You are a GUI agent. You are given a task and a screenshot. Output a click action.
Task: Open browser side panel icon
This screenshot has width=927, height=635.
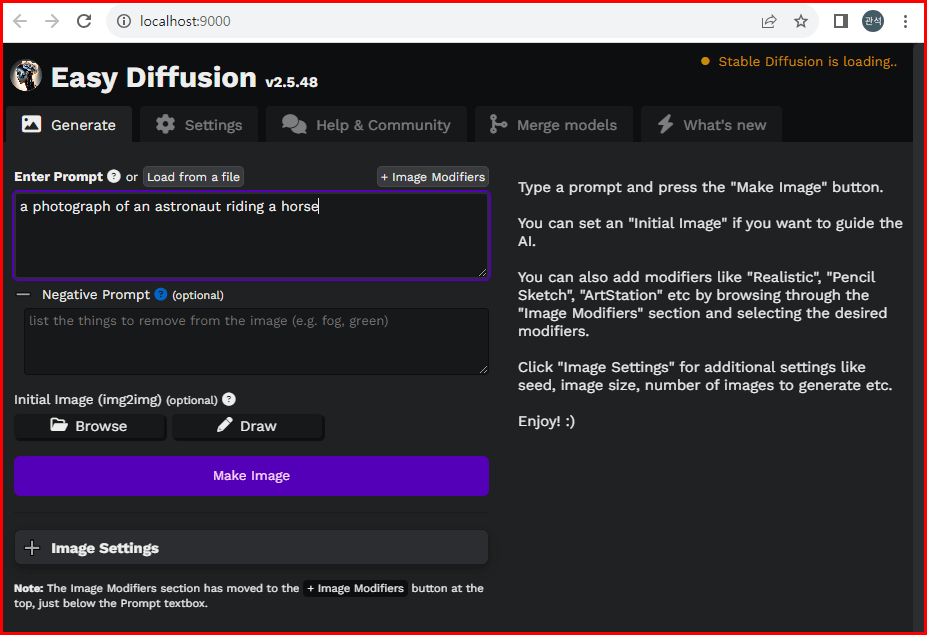click(841, 22)
